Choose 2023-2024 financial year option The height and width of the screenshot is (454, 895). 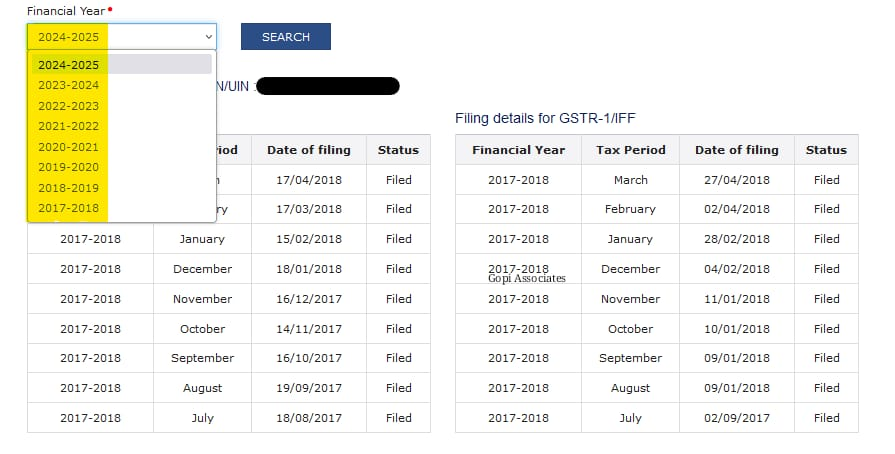(69, 85)
